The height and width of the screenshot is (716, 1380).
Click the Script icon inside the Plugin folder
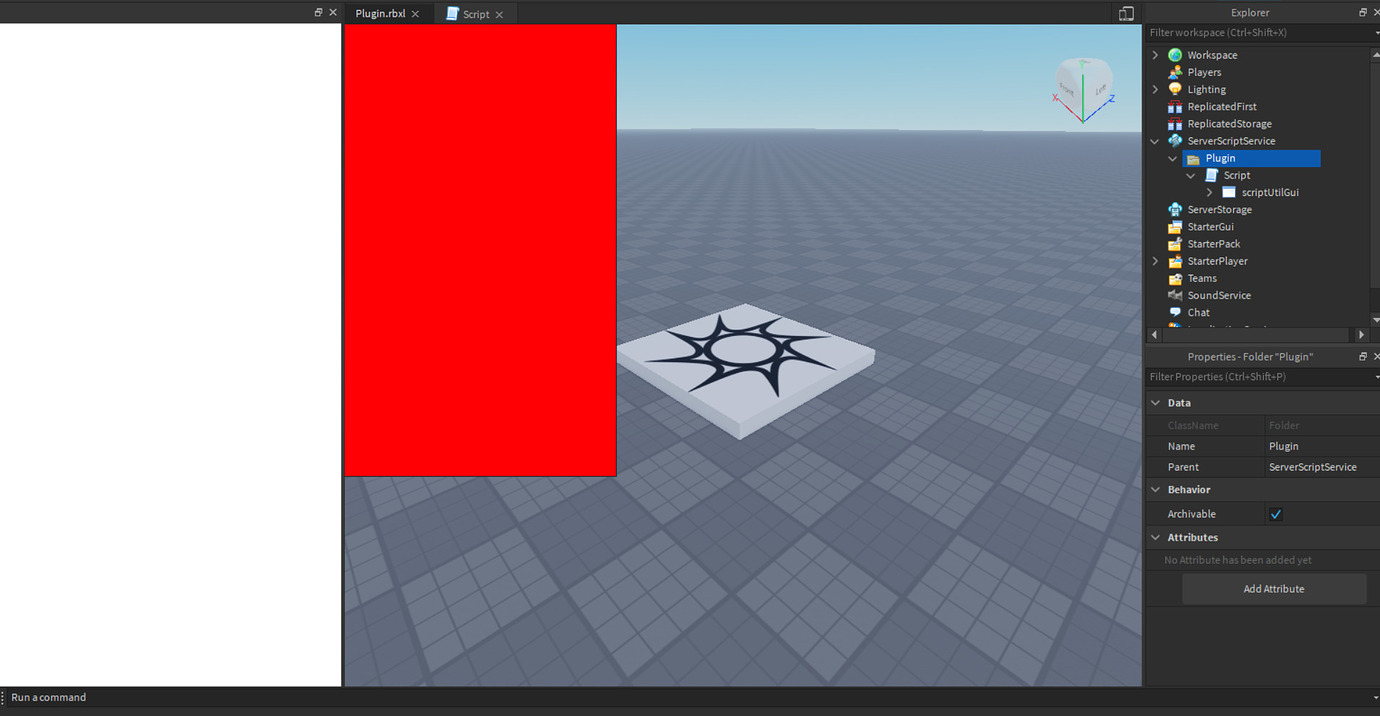1210,175
